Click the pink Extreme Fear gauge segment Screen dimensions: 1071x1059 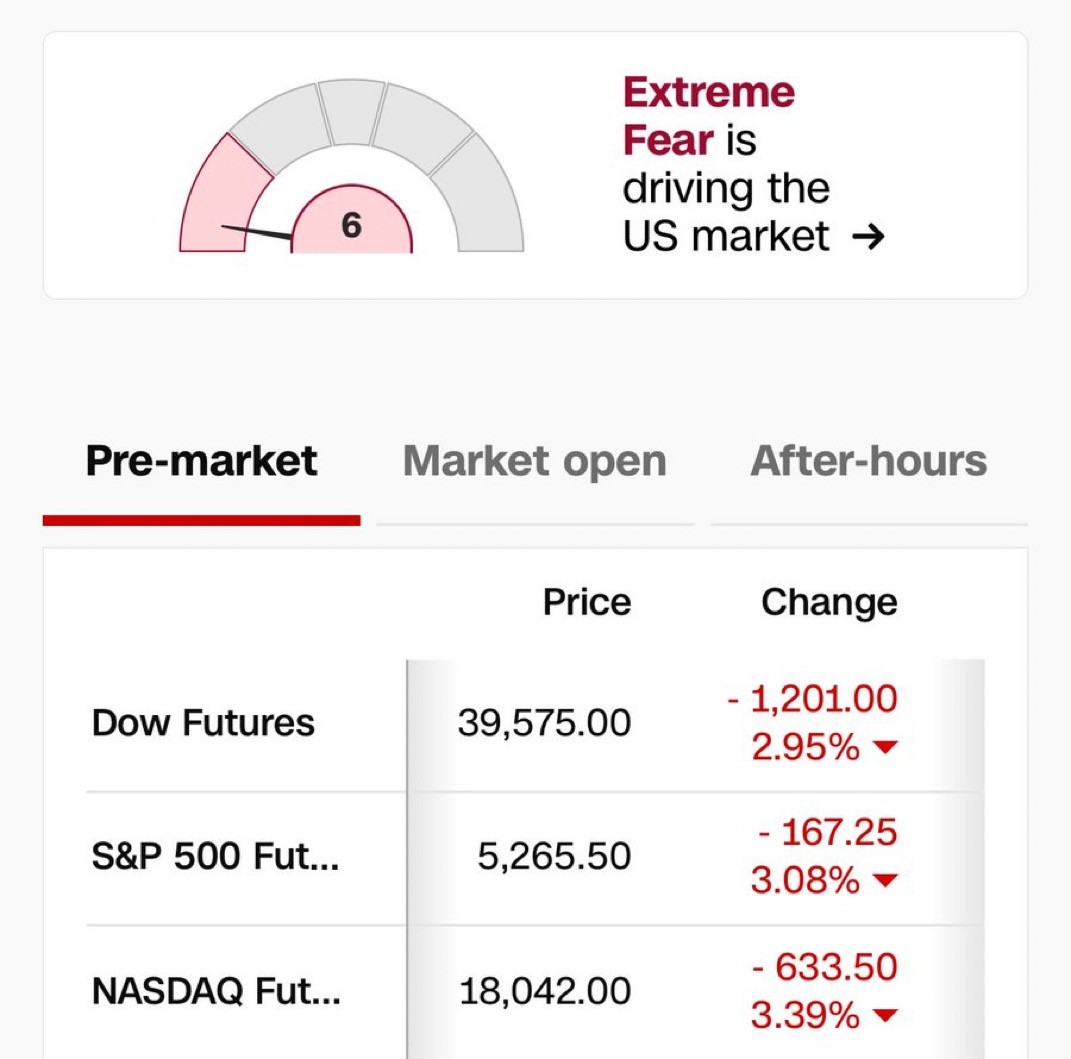pyautogui.click(x=224, y=197)
